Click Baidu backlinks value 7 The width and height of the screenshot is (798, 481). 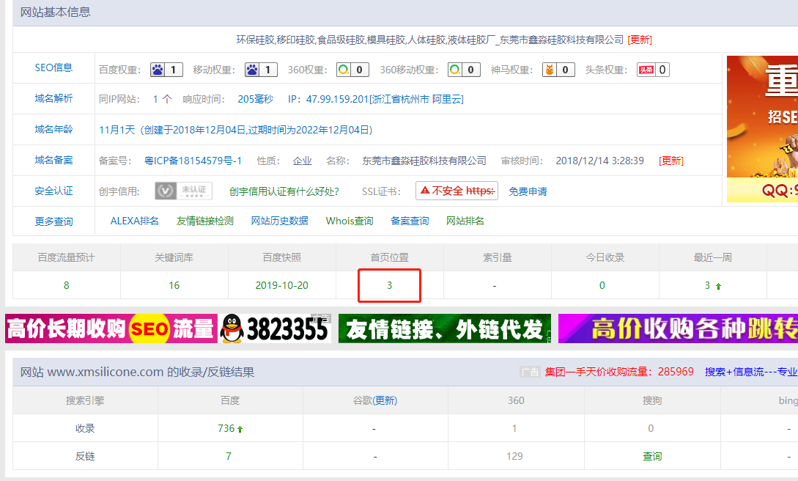pos(229,456)
